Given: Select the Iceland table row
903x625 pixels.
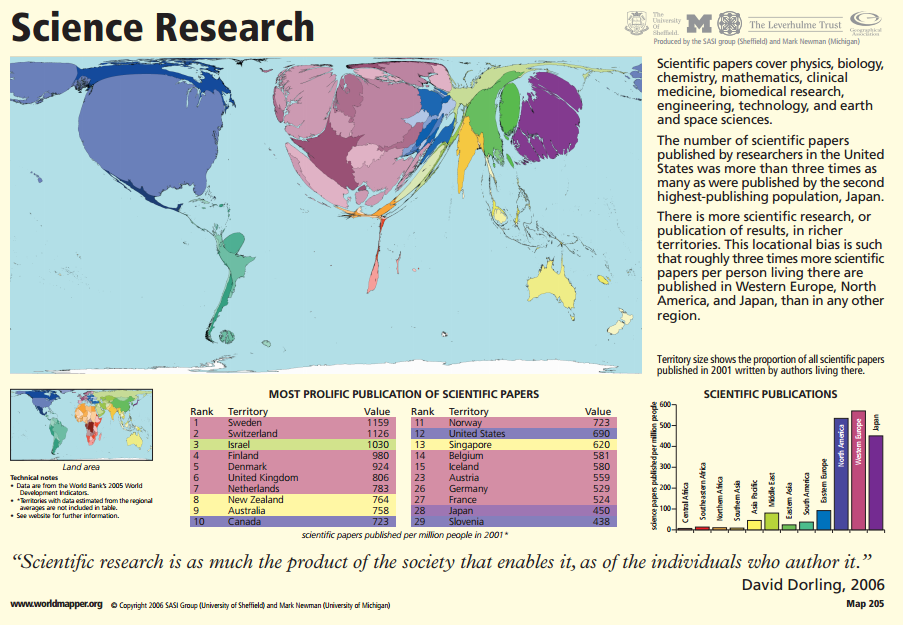Looking at the screenshot, I should click(x=514, y=467).
